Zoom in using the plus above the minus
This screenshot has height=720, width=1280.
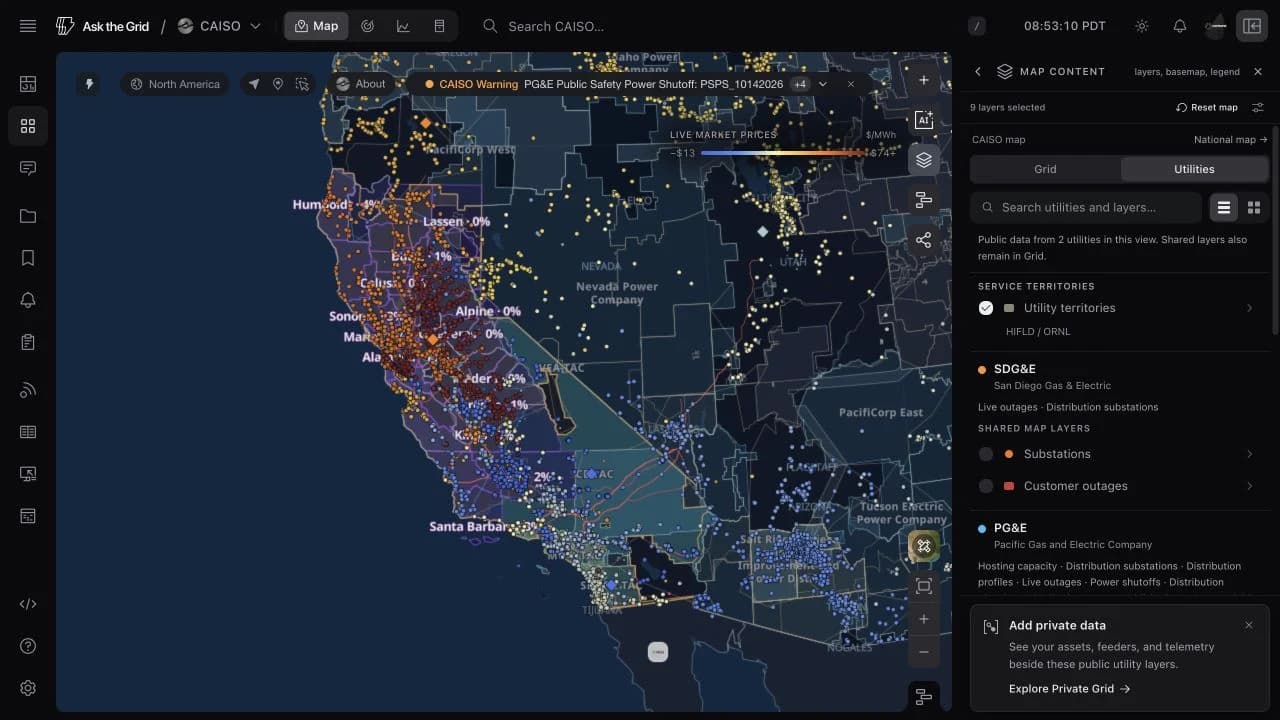click(924, 619)
